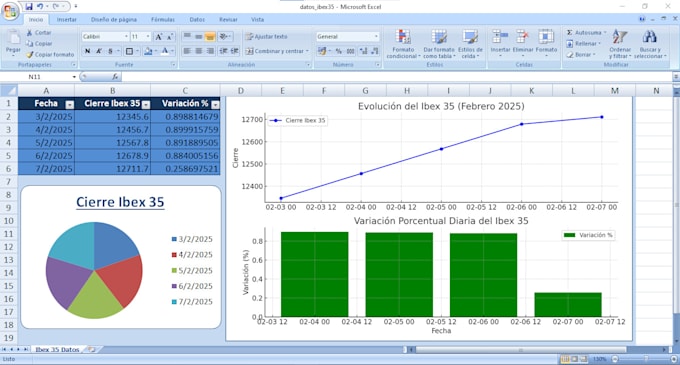Toggle italic K formatting
This screenshot has width=680, height=365.
coord(99,51)
